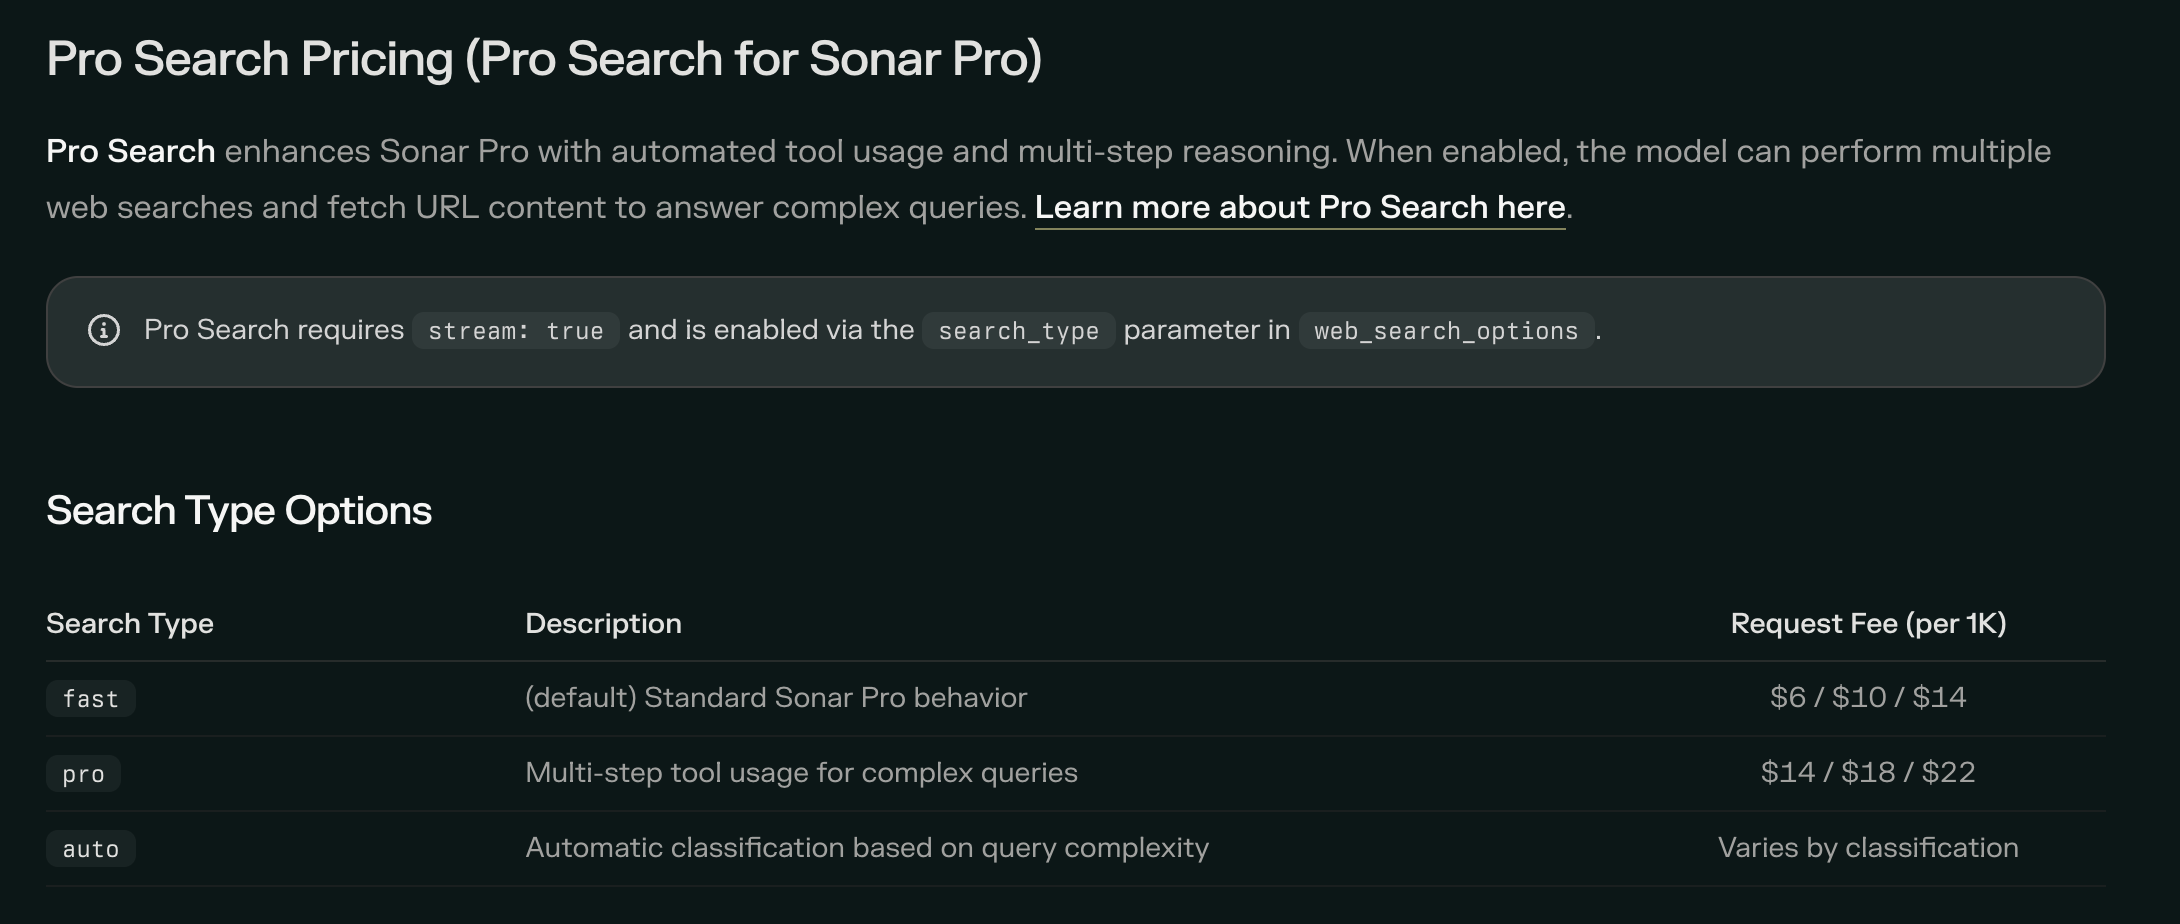Click the 'search_type' inline code label

coord(1018,331)
